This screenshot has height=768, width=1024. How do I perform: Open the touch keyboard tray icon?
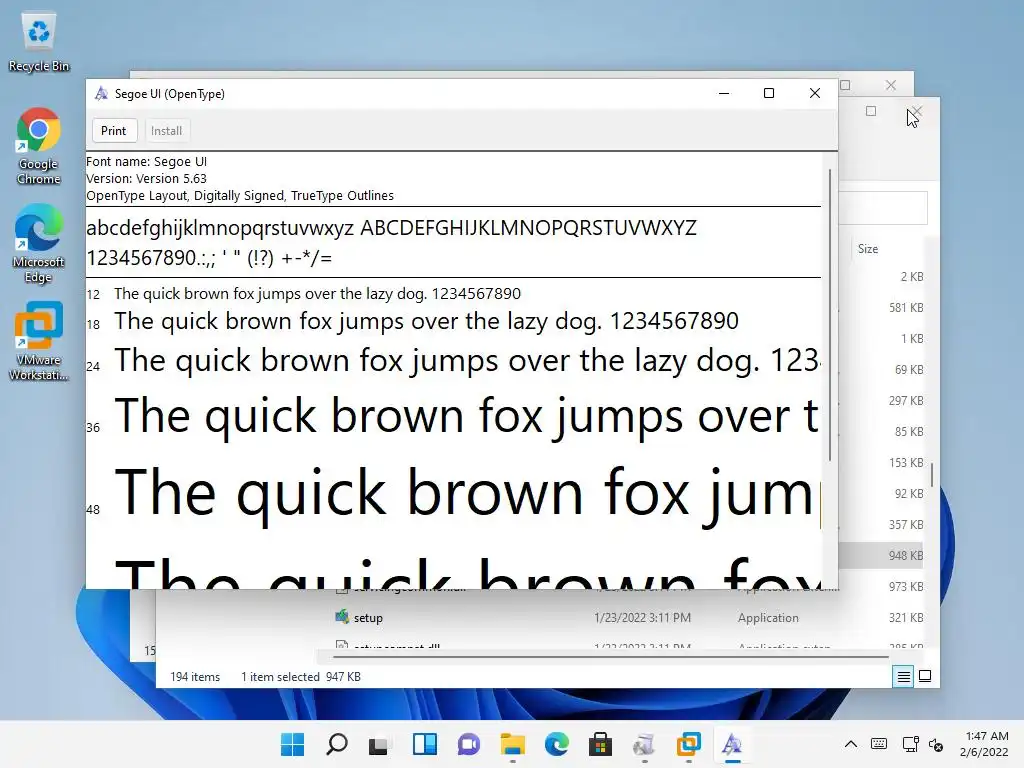click(x=879, y=744)
